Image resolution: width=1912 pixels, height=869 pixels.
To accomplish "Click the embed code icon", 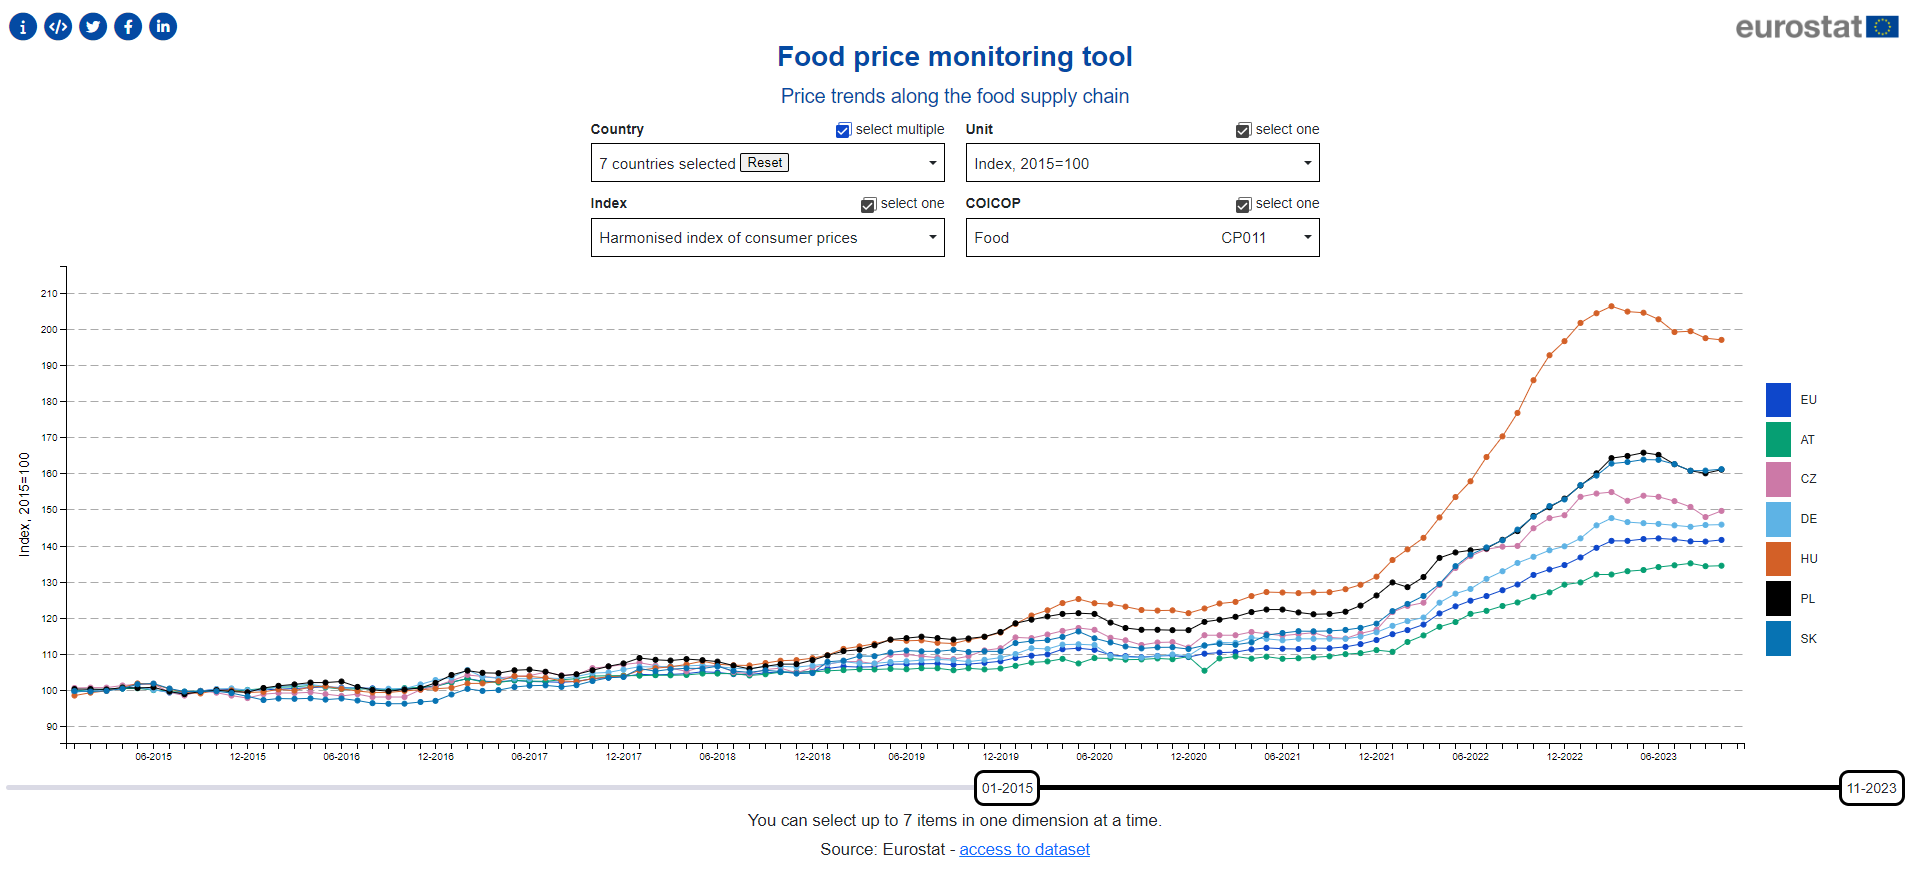I will click(58, 27).
